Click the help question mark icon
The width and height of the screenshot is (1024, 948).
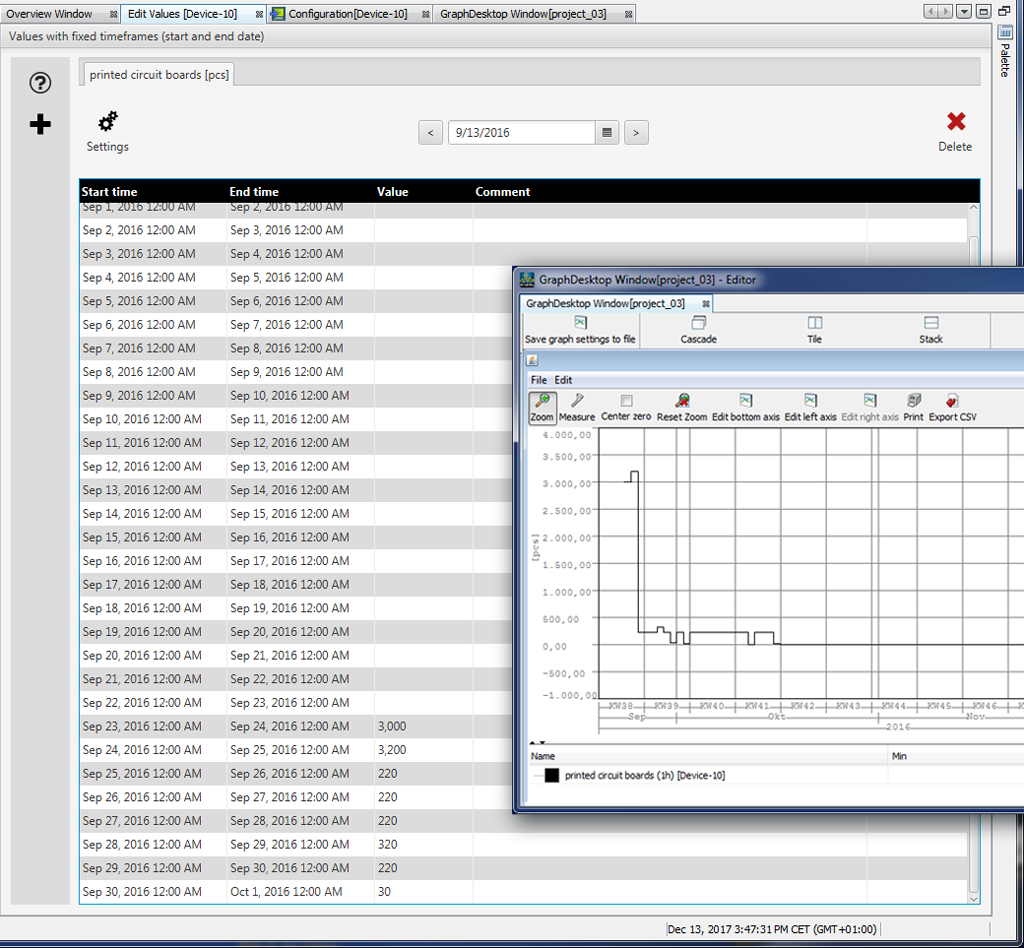point(40,83)
